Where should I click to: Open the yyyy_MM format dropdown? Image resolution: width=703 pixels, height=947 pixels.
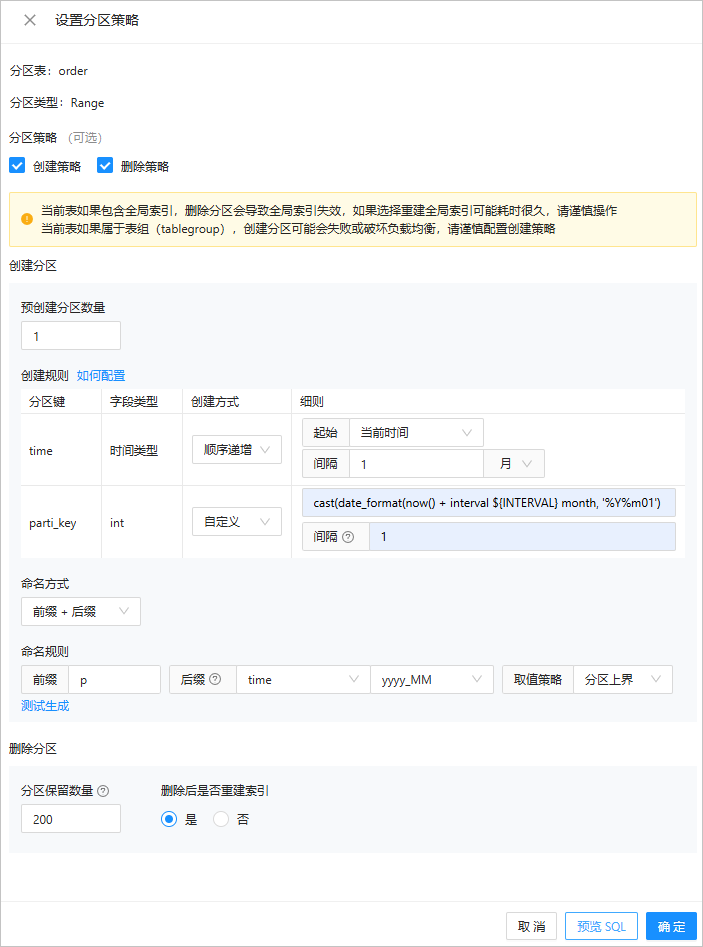(432, 679)
